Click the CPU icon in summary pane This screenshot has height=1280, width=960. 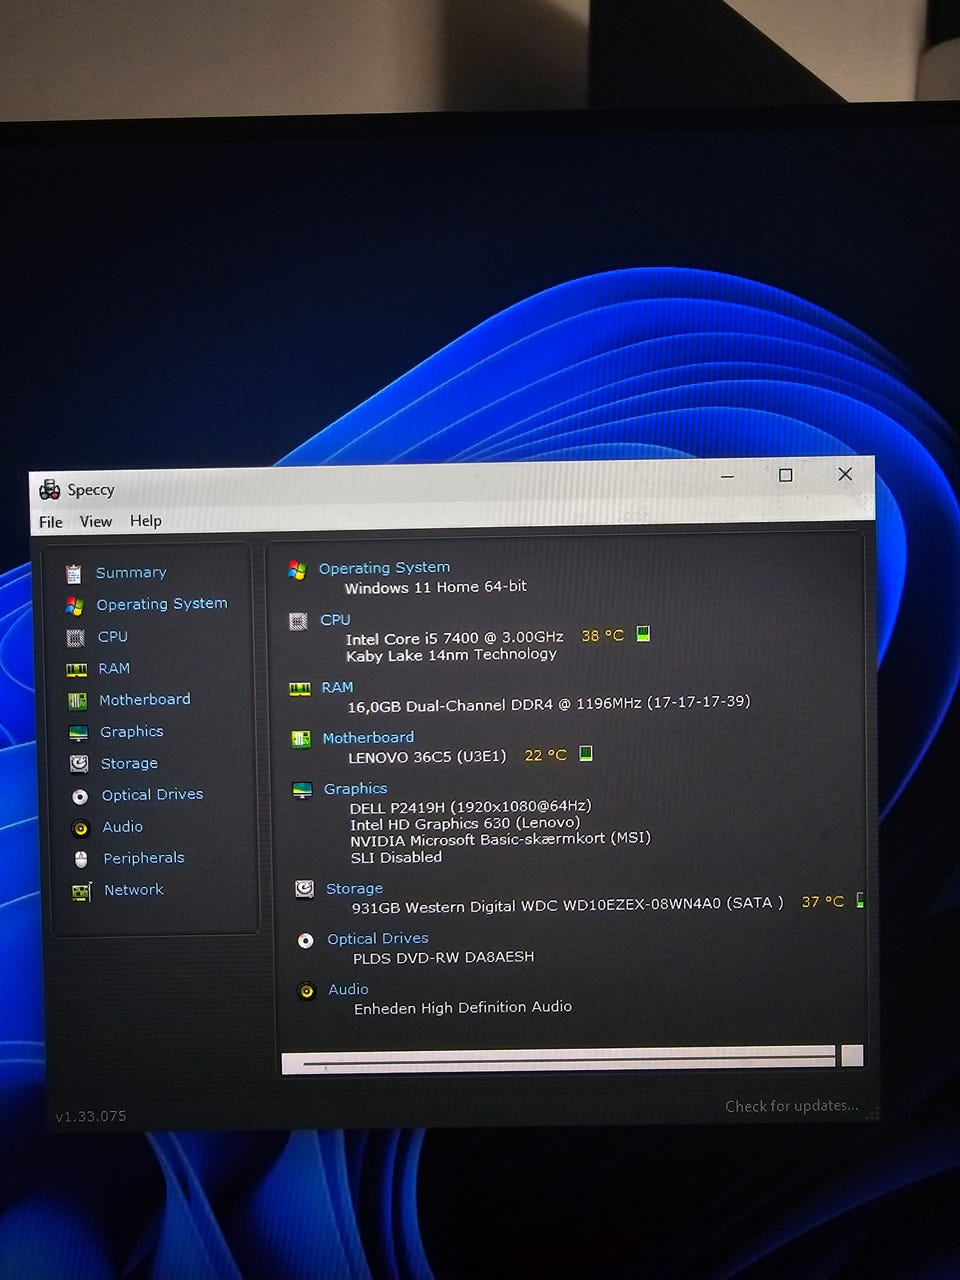298,622
